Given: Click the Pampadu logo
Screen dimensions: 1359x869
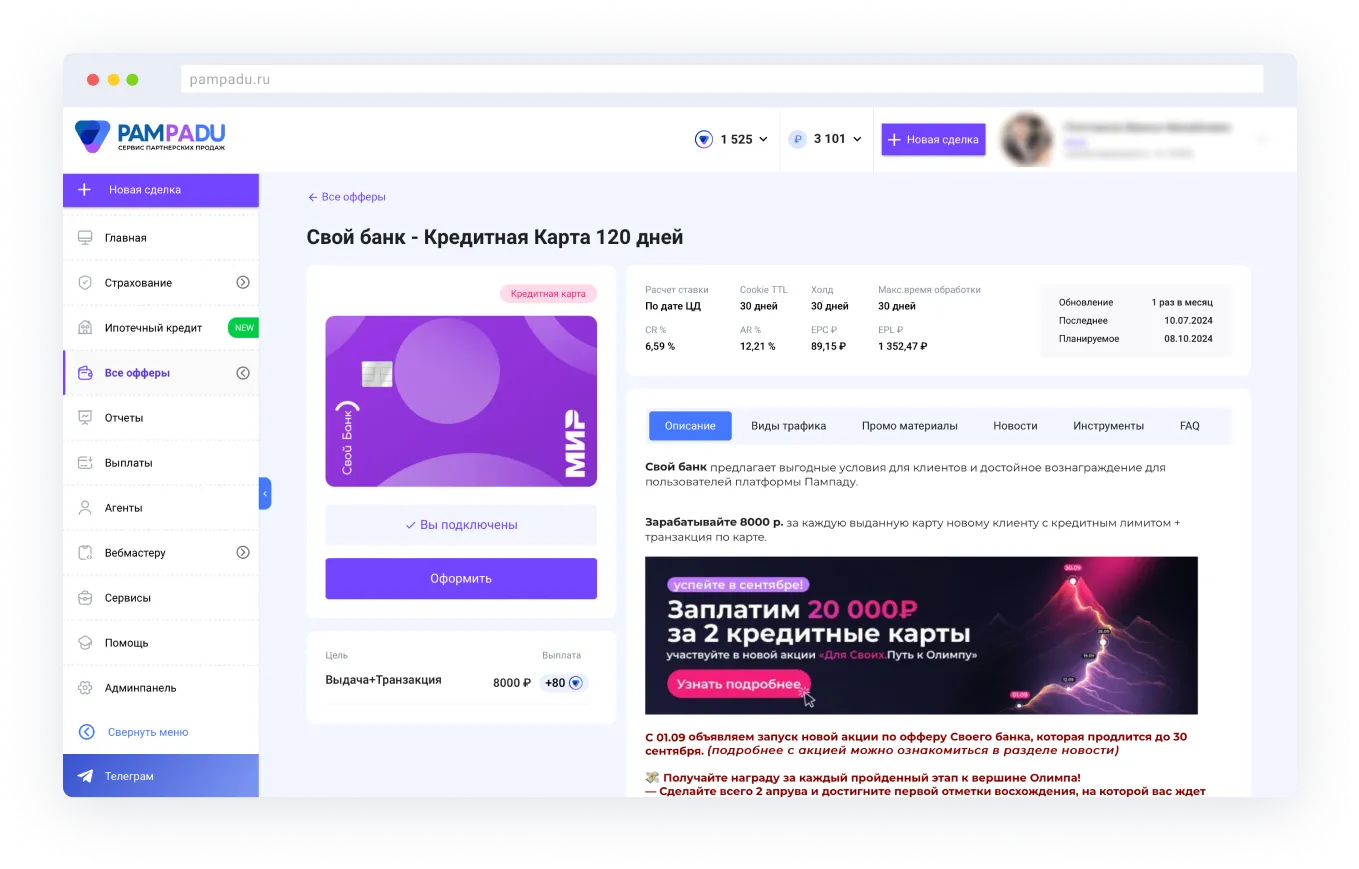Looking at the screenshot, I should 150,136.
